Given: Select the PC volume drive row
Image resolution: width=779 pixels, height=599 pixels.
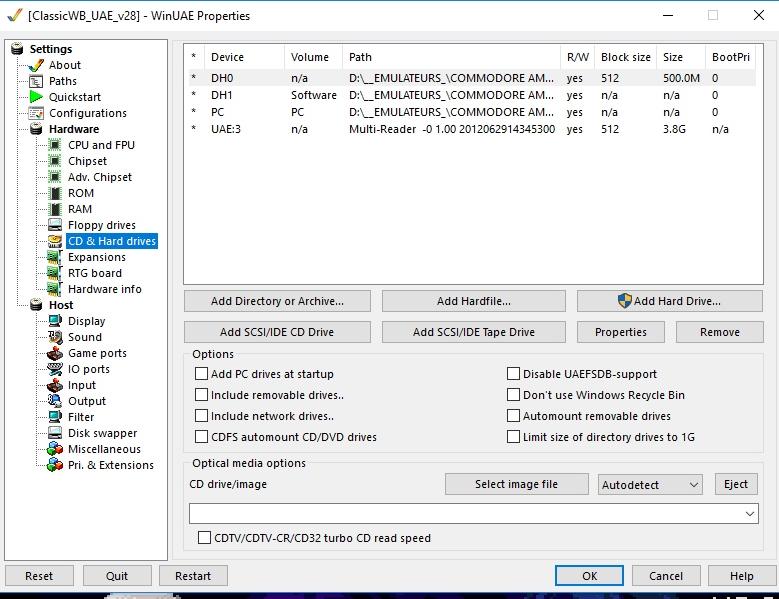Looking at the screenshot, I should coord(472,112).
